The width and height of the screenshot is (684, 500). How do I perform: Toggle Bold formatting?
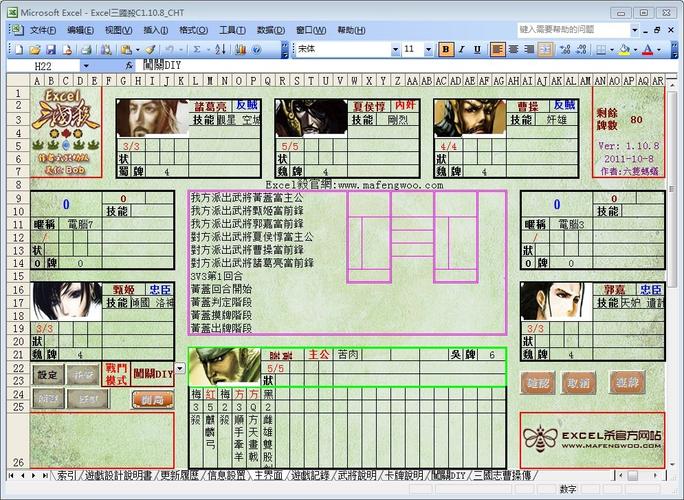(x=445, y=48)
